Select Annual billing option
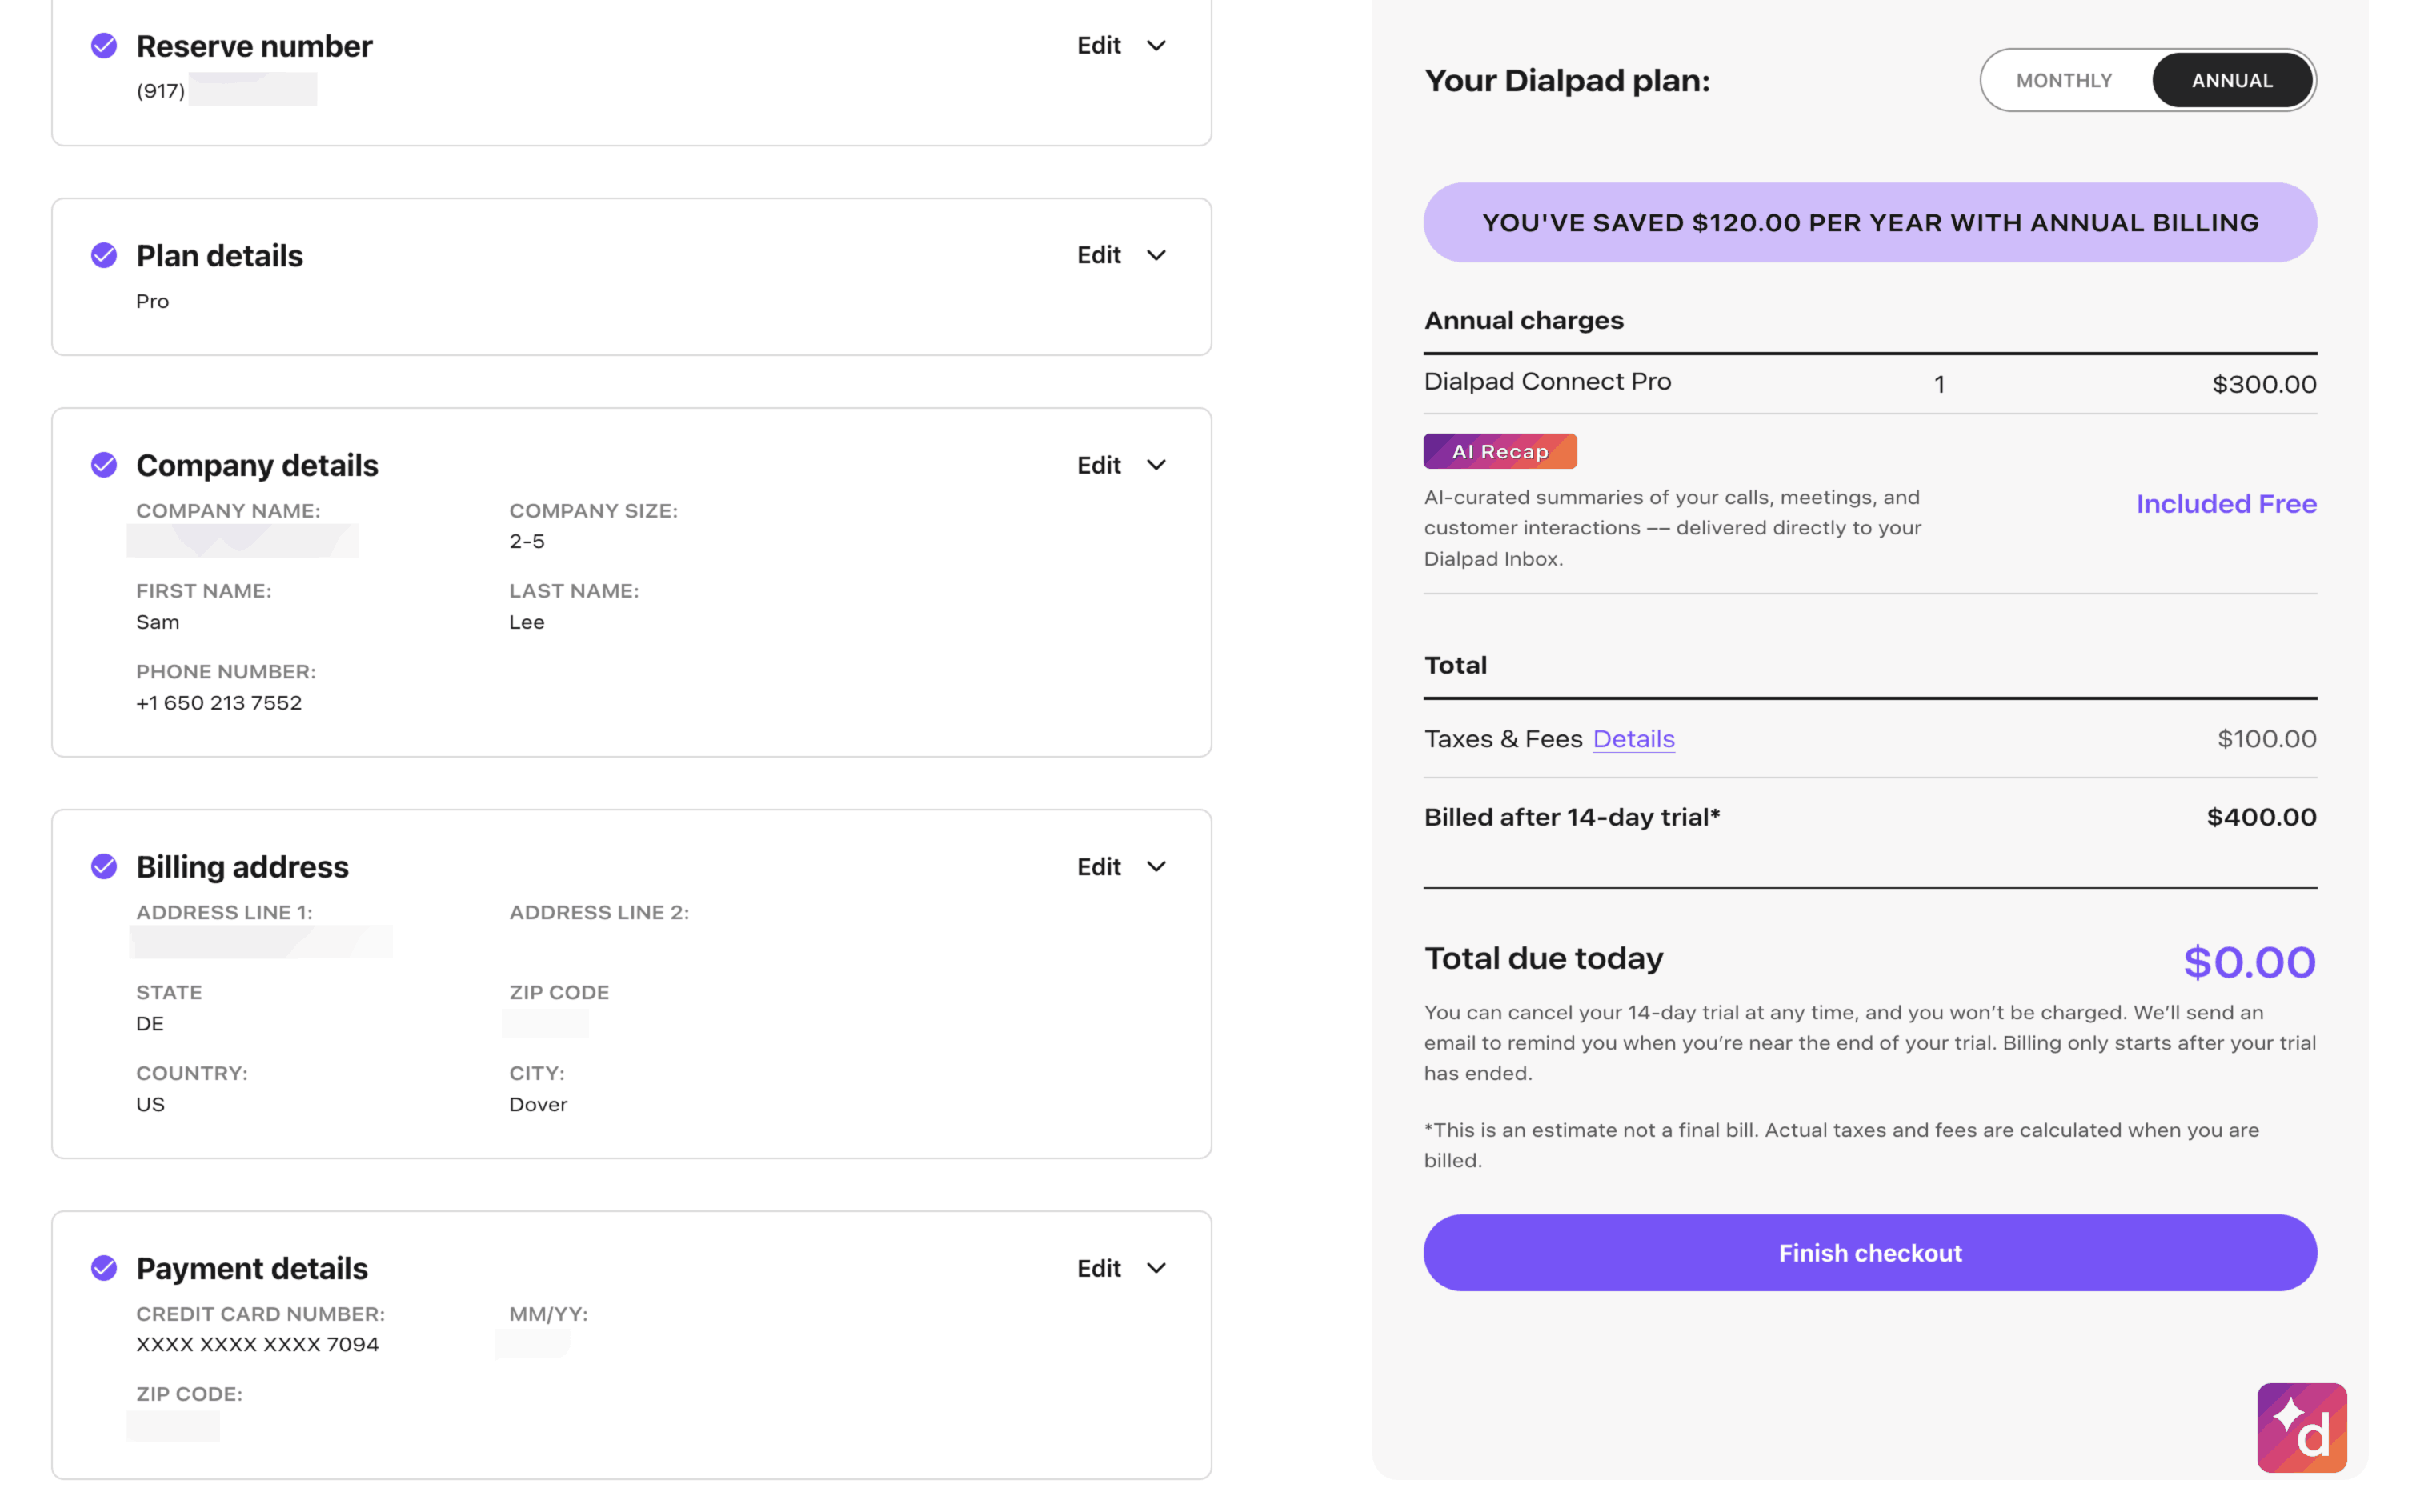Screen dimensions: 2420x1512 point(2231,81)
